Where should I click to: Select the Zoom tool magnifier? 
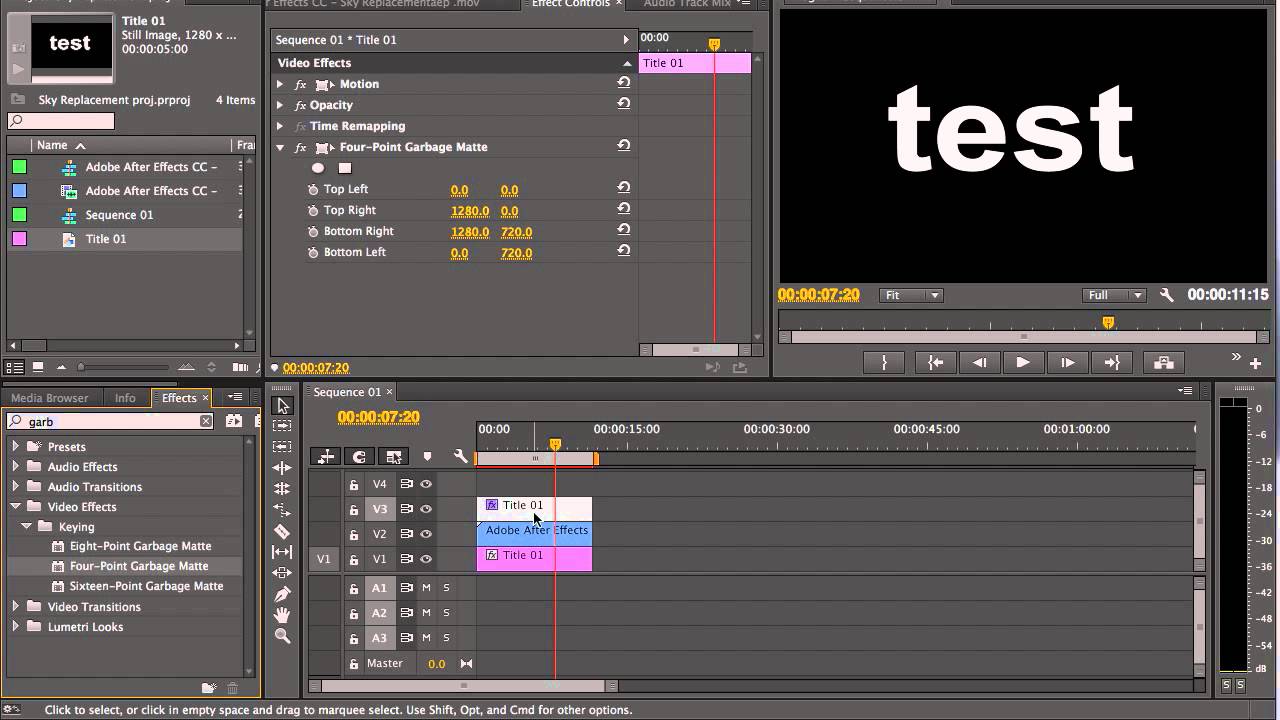(x=282, y=636)
